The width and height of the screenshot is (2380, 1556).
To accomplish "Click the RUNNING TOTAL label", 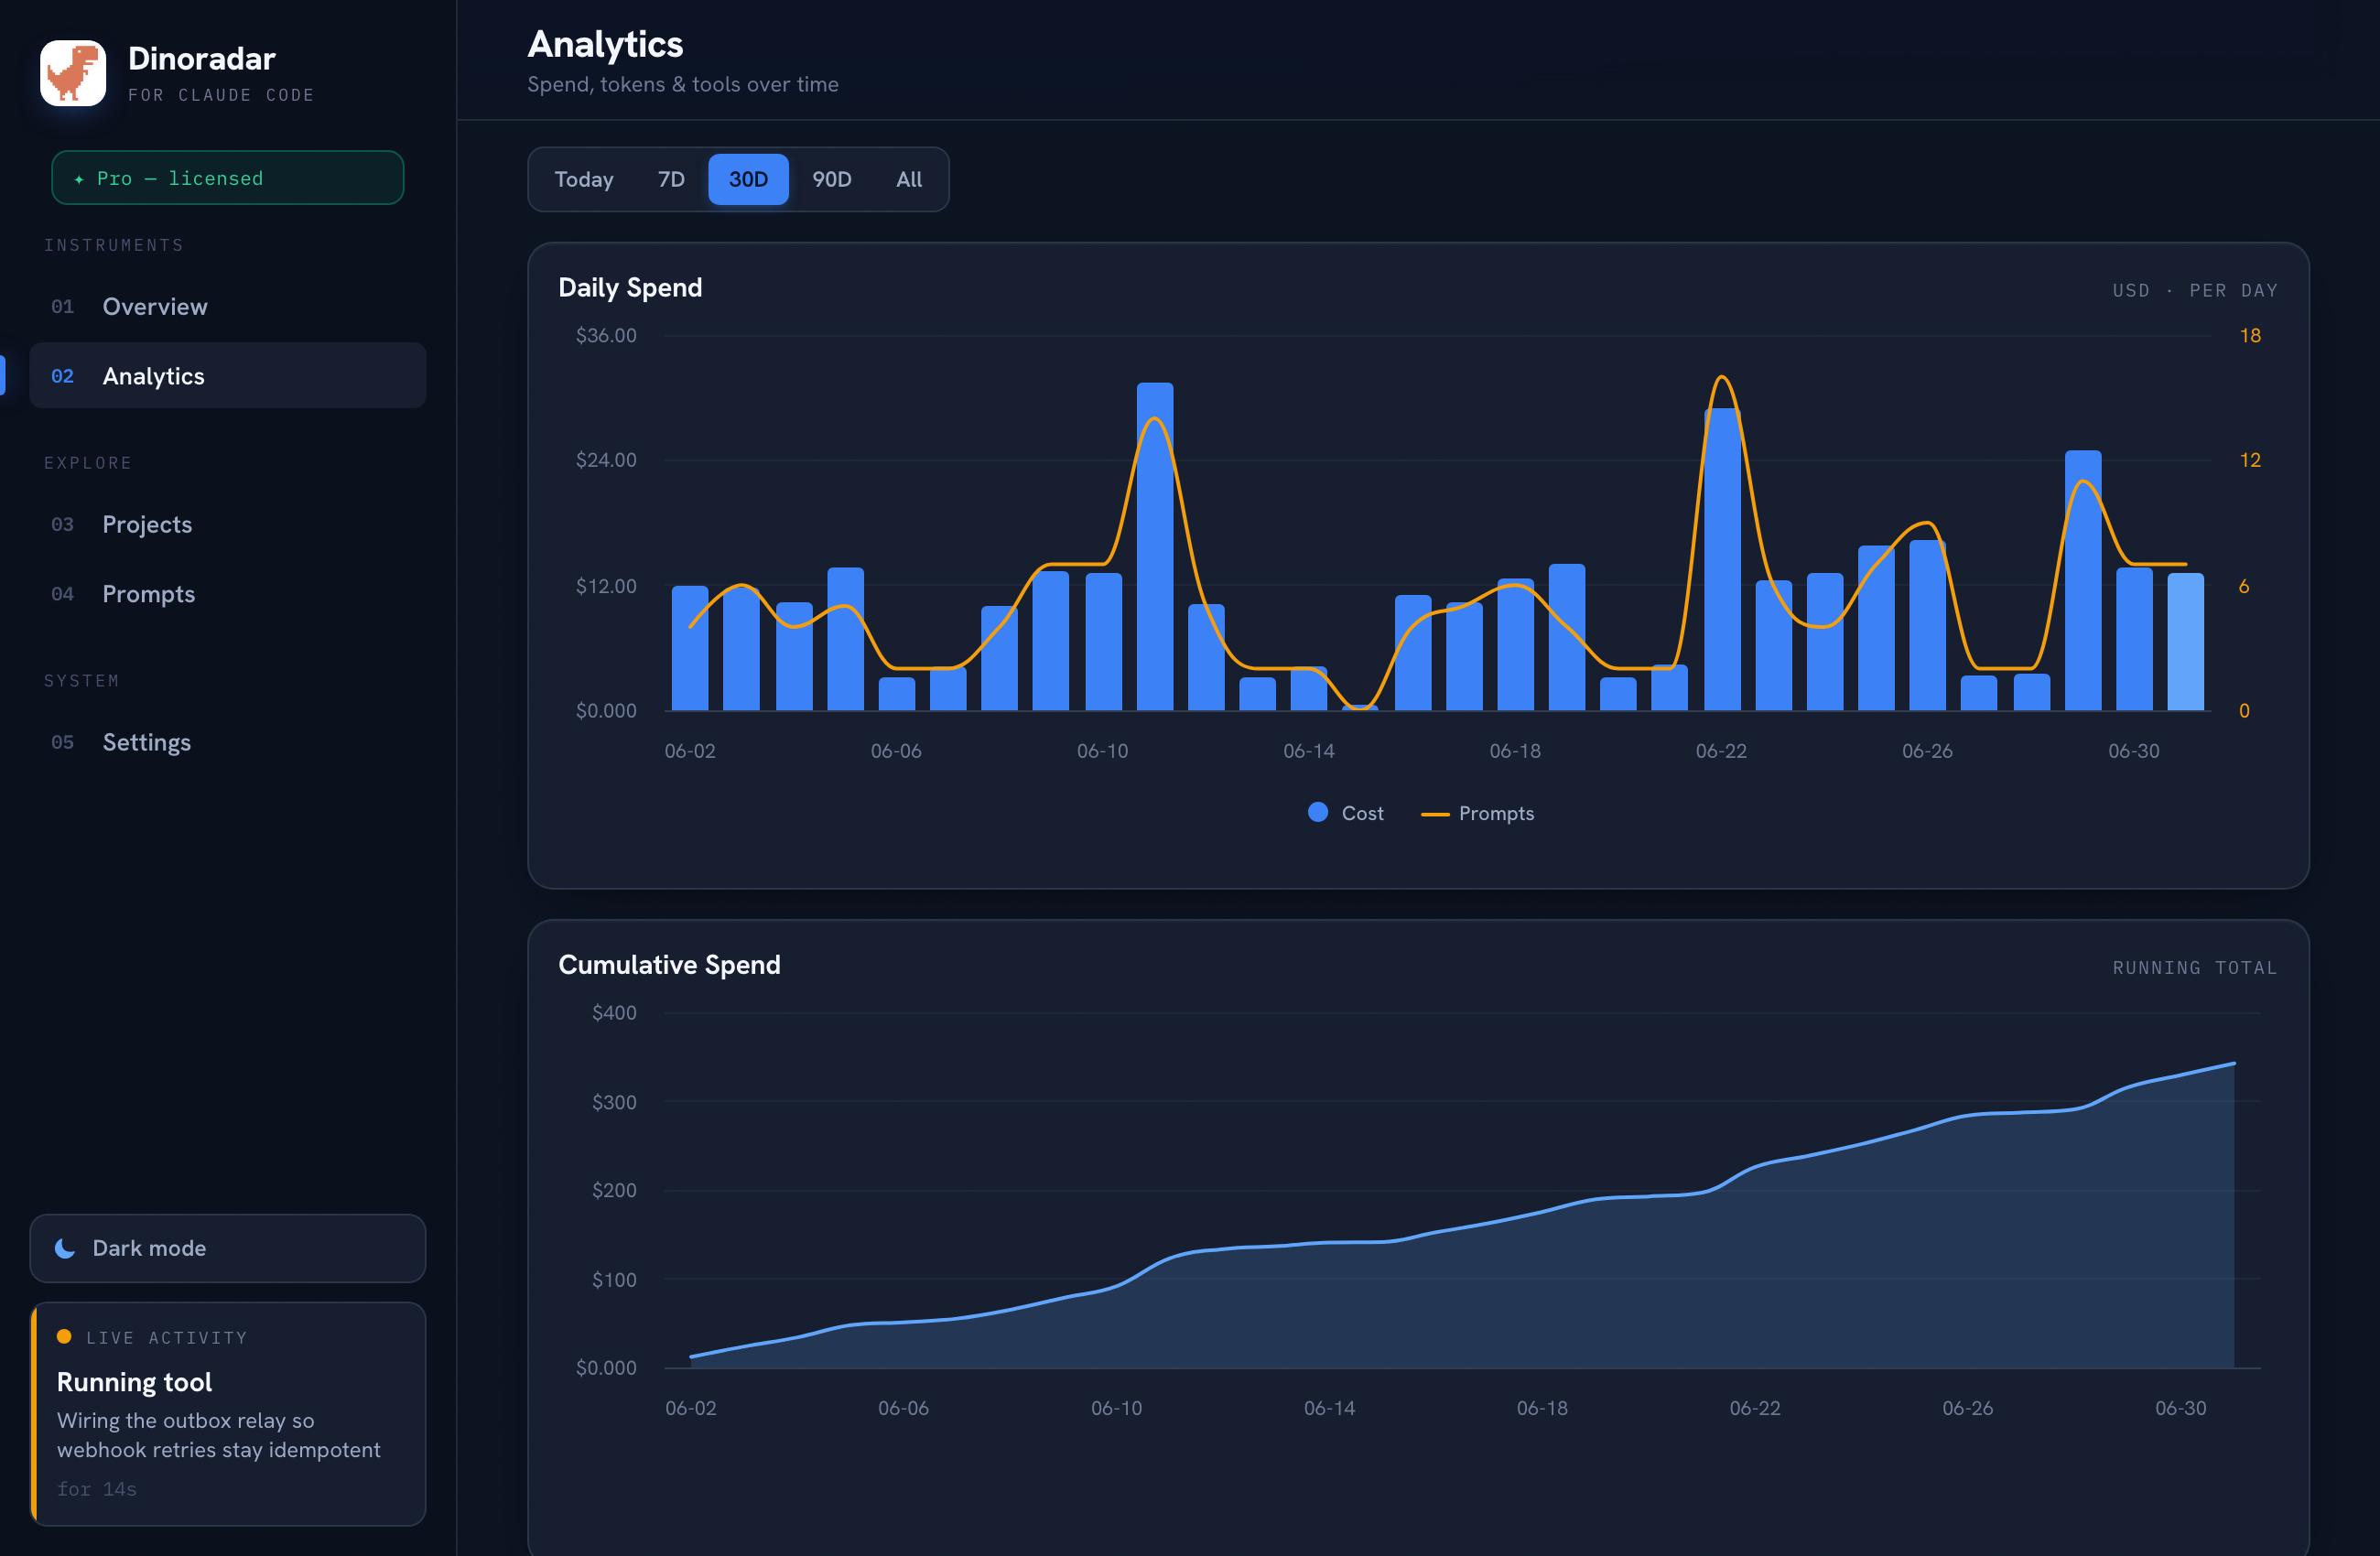I will [2195, 968].
